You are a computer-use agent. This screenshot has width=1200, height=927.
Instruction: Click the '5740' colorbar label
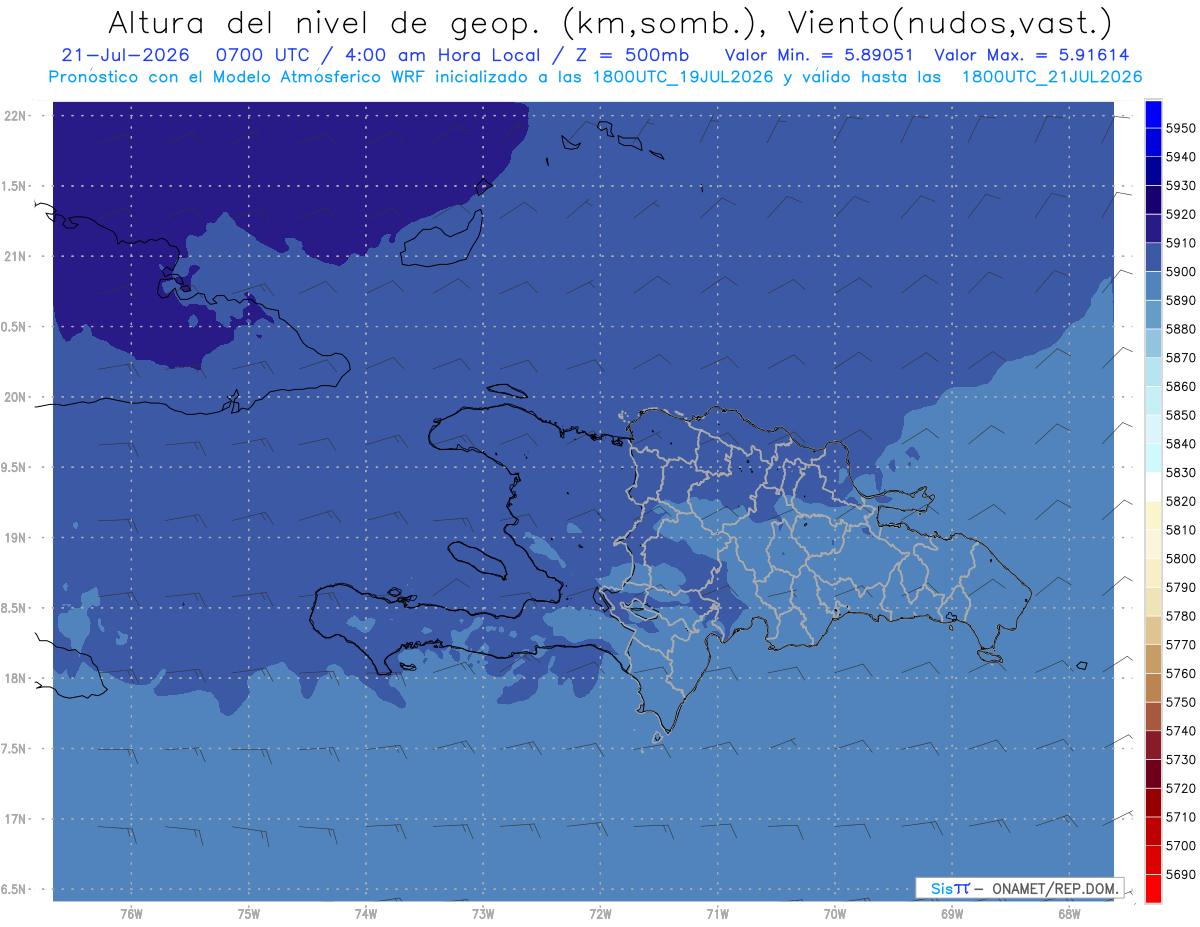tap(1180, 731)
